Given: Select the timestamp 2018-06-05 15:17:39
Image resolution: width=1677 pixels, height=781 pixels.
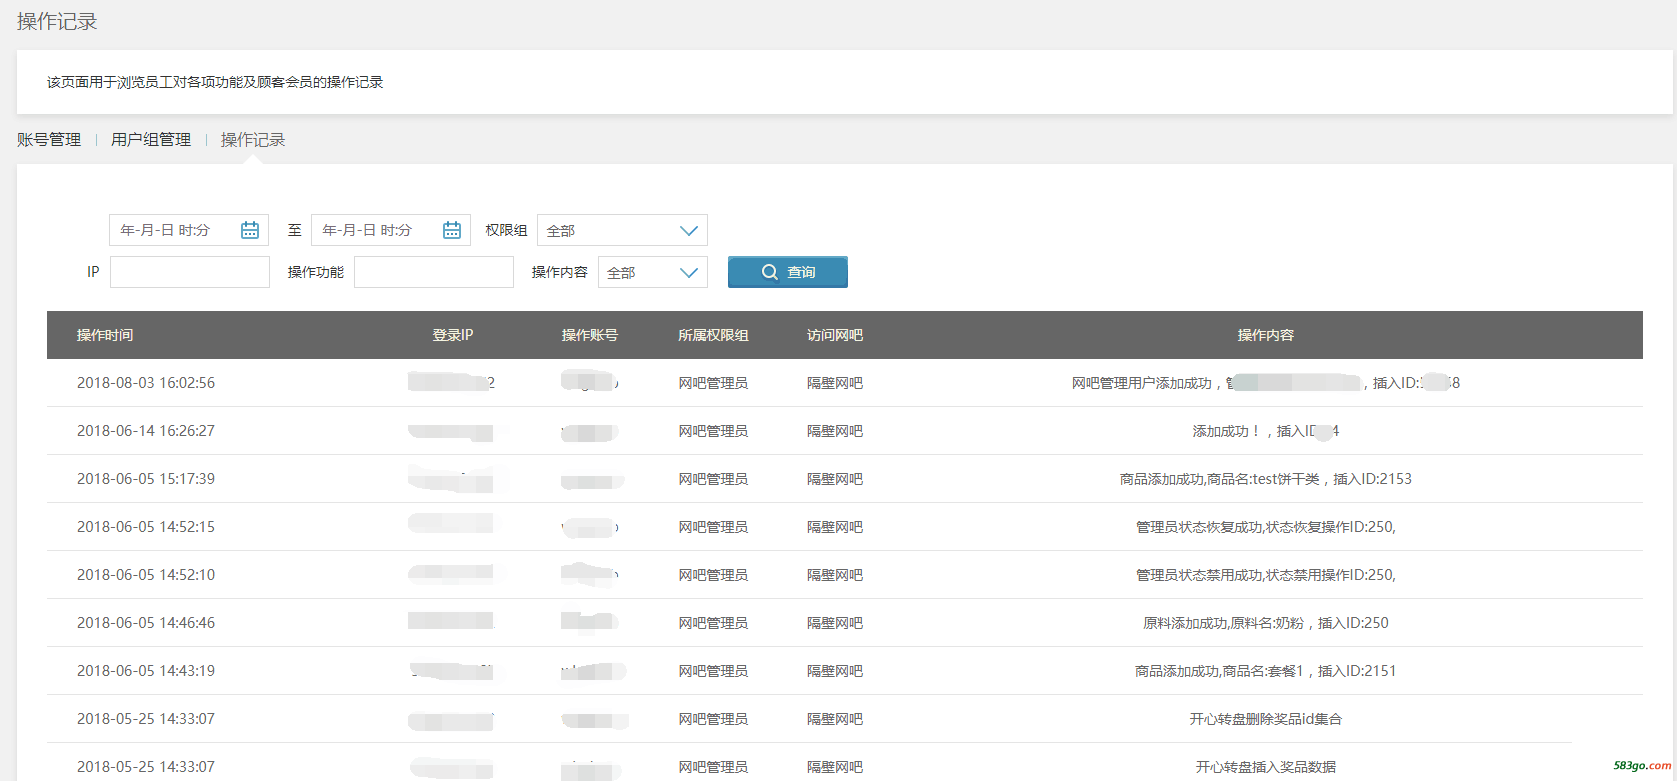Looking at the screenshot, I should pyautogui.click(x=146, y=479).
